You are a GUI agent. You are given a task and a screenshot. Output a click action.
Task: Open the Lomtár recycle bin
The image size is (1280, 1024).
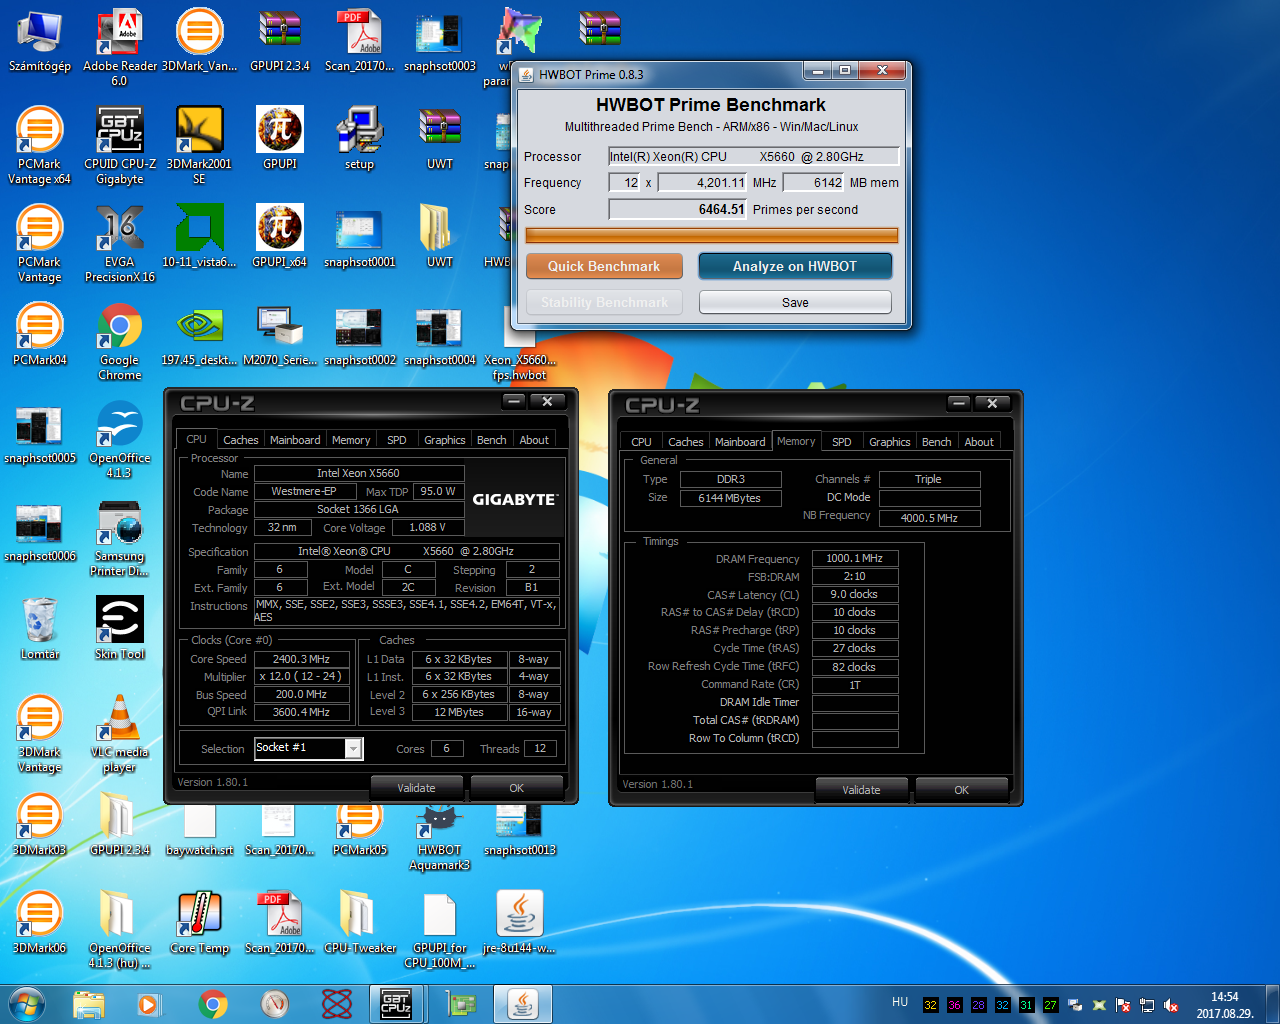click(39, 627)
